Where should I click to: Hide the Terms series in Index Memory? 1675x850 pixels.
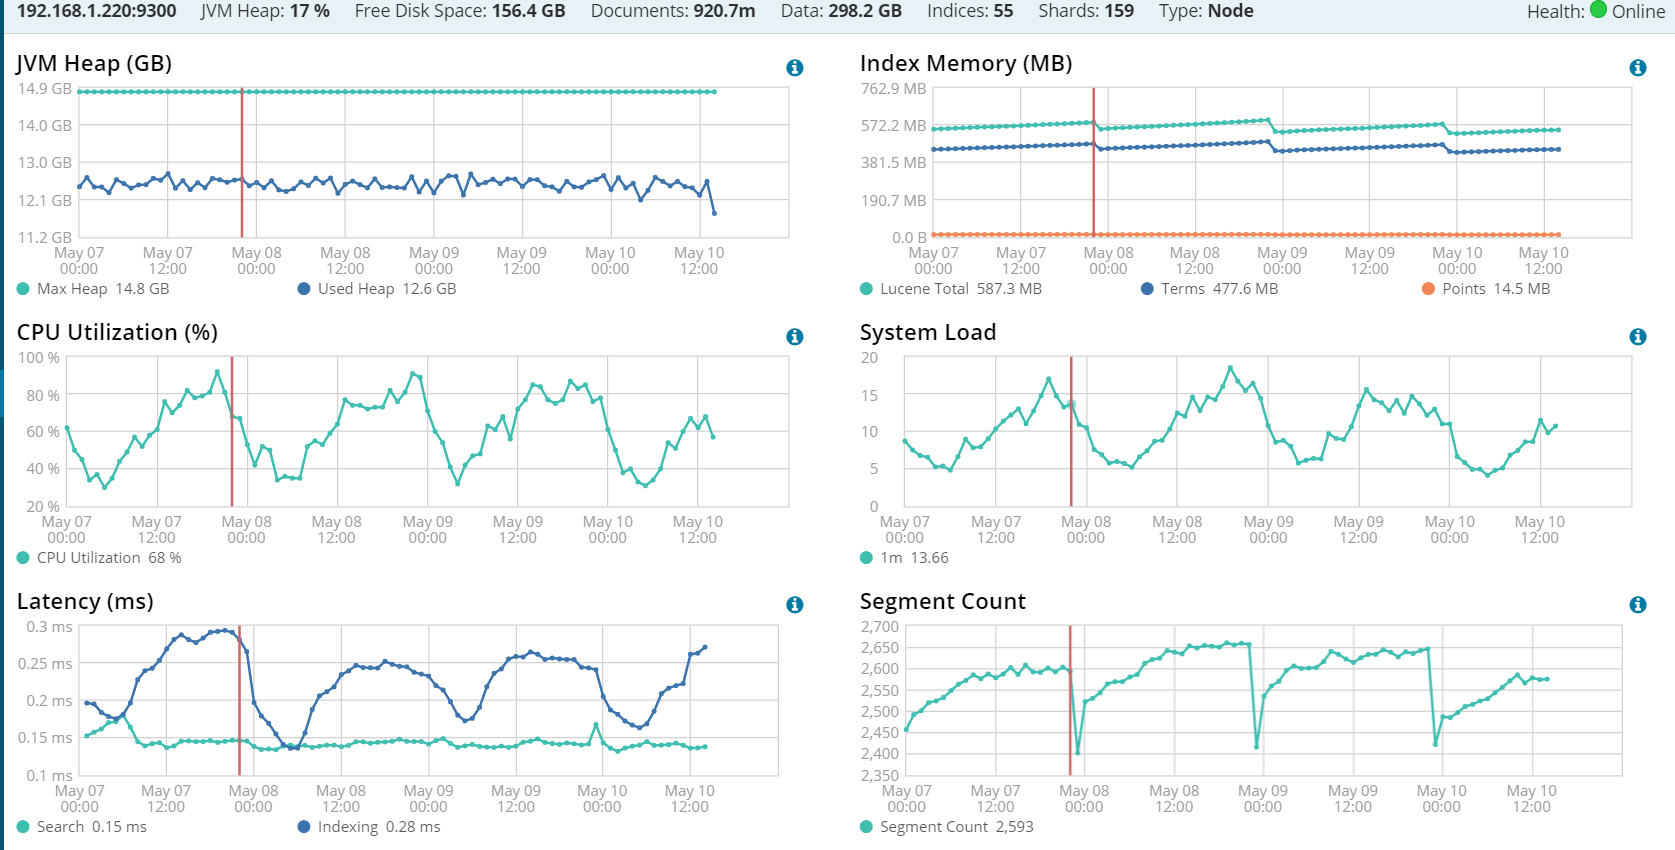coord(1210,289)
